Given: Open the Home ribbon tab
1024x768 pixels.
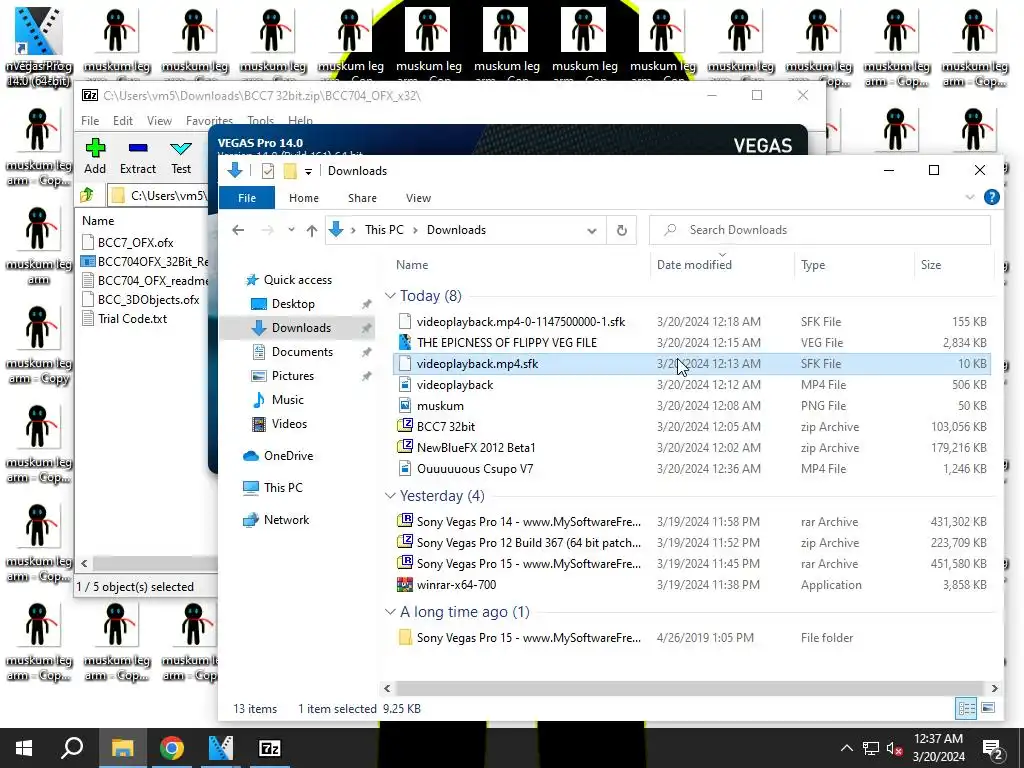Looking at the screenshot, I should click(304, 198).
